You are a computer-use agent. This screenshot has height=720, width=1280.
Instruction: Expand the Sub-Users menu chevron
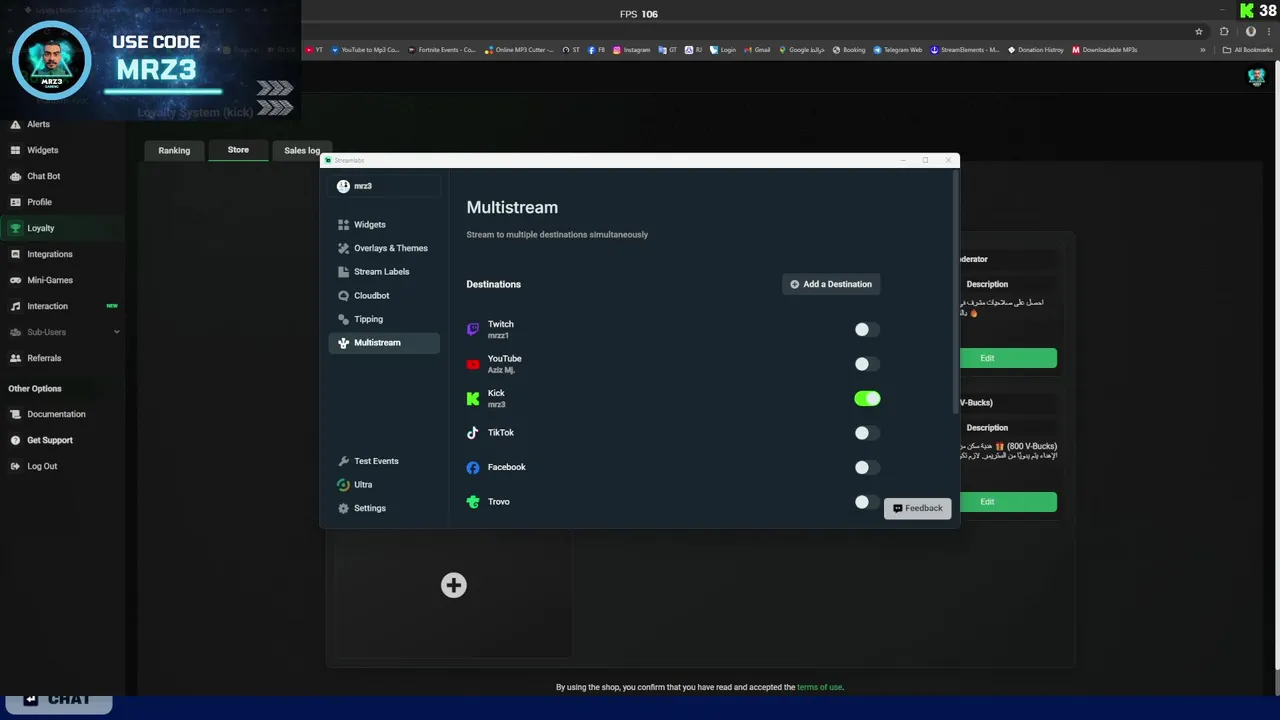(x=116, y=332)
